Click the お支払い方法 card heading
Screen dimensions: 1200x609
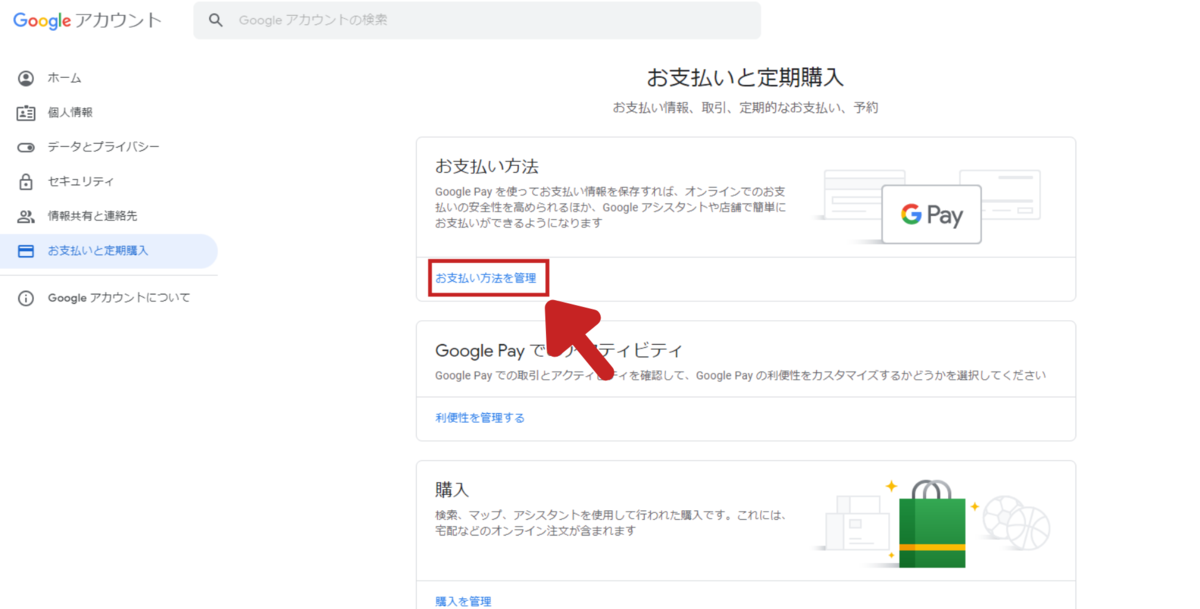[487, 165]
